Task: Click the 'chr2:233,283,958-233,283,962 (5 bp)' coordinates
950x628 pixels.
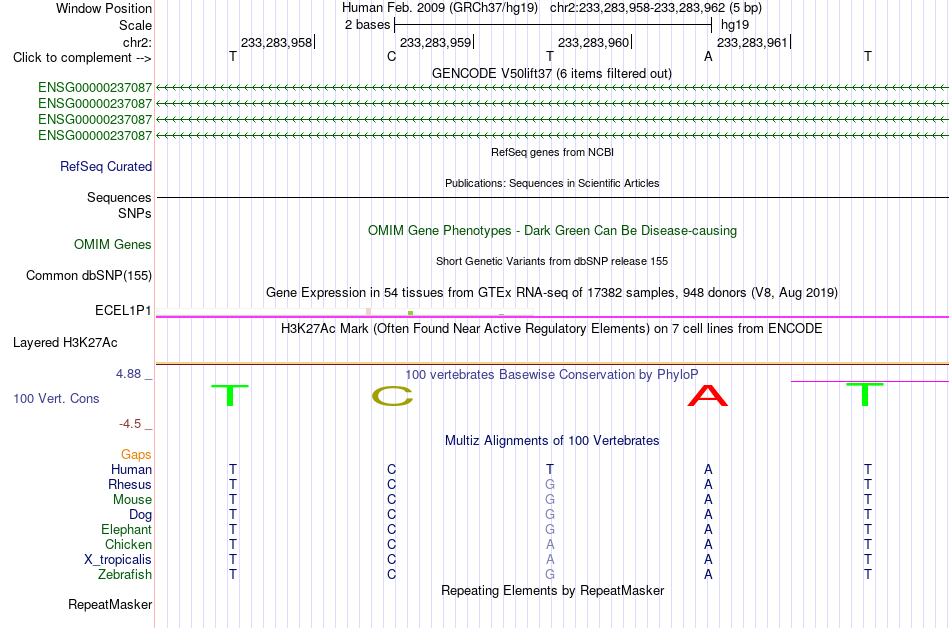Action: 656,8
